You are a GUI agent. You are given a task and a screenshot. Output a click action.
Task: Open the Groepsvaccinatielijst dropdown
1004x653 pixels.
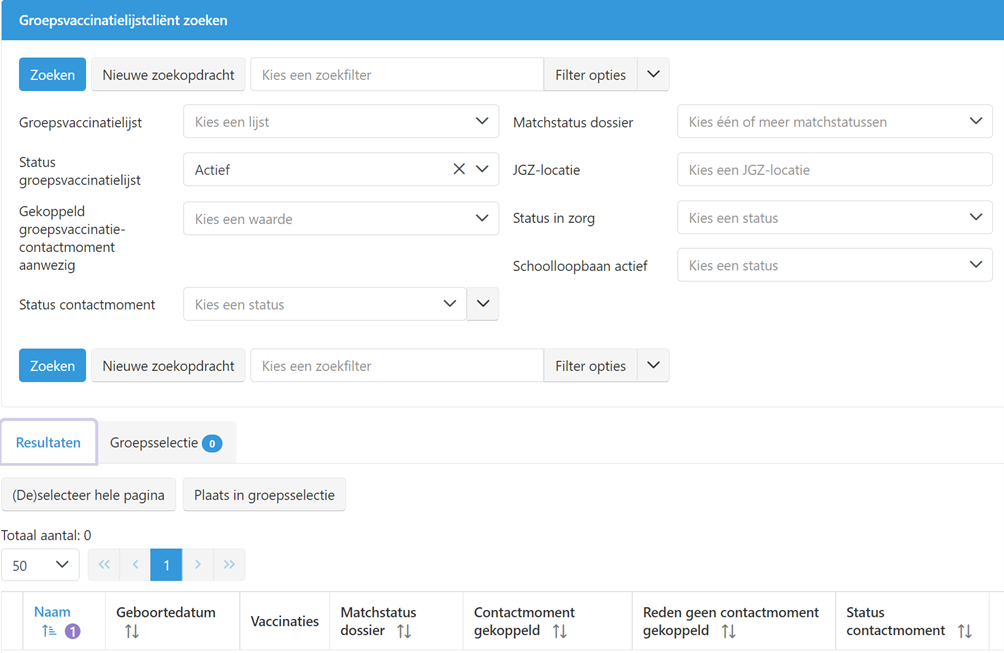(x=340, y=122)
